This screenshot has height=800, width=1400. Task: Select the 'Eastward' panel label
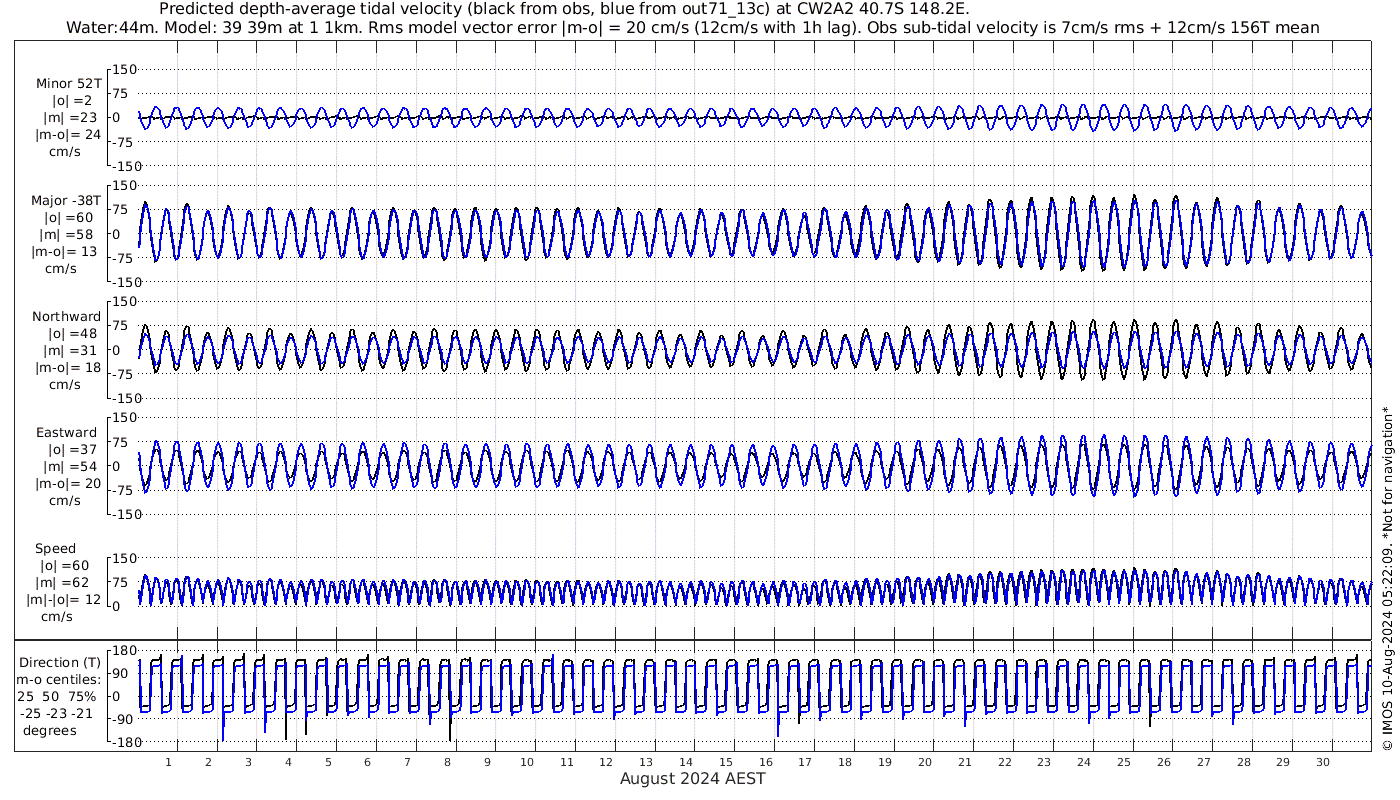(x=66, y=433)
